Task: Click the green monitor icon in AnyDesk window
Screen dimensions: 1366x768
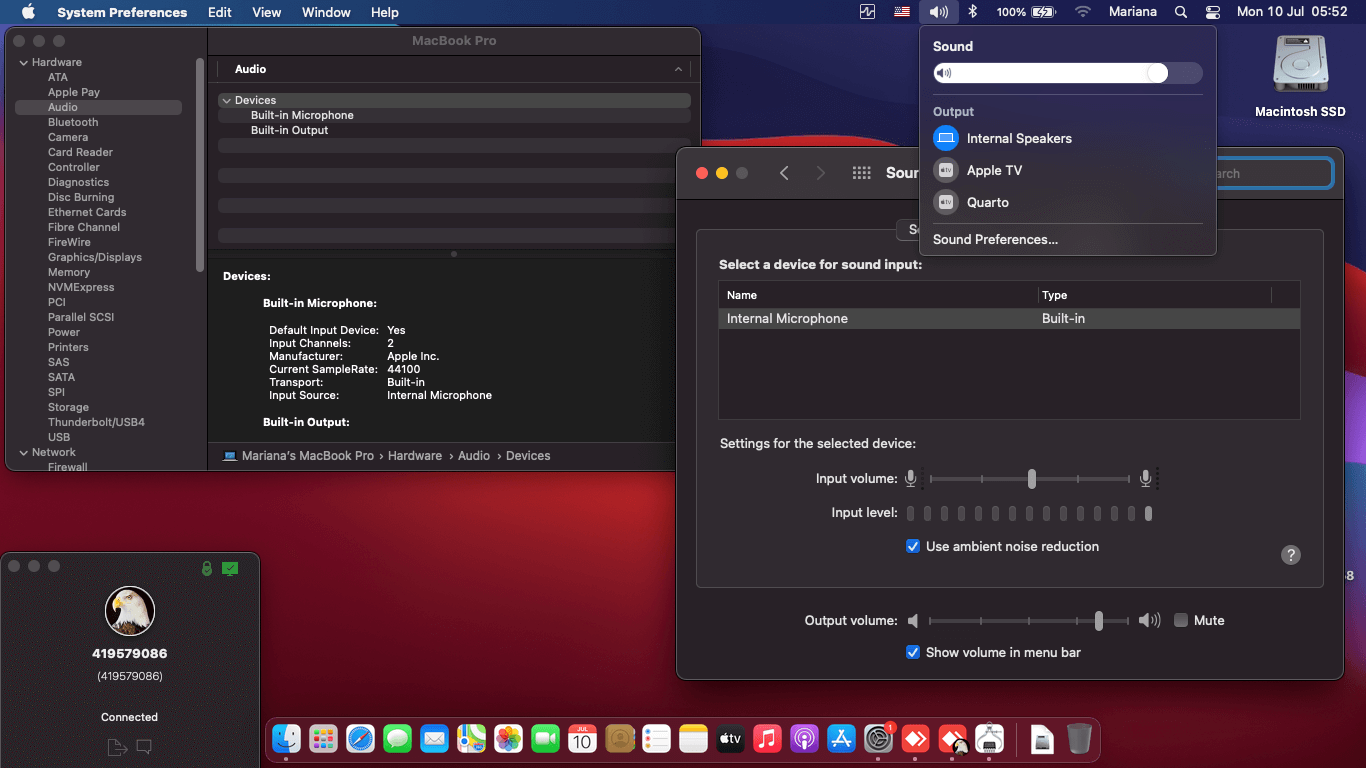Action: tap(230, 568)
